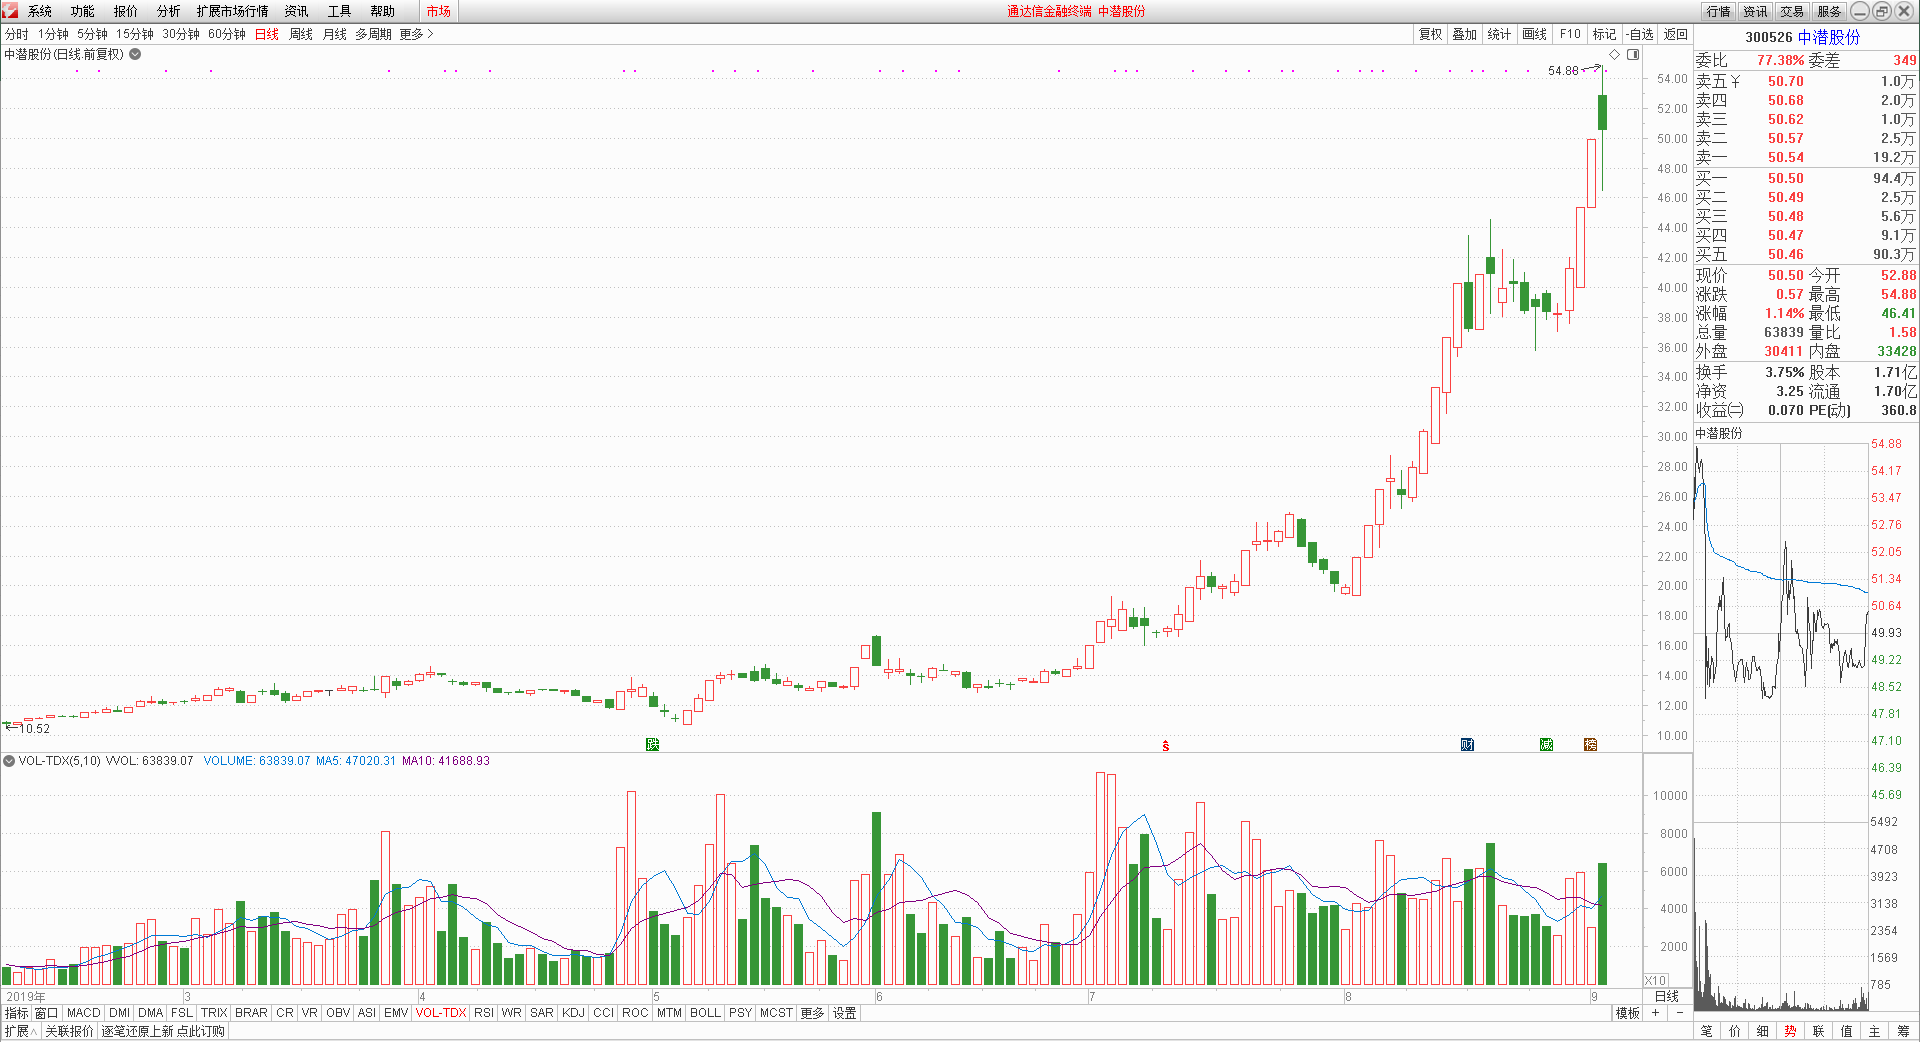Viewport: 1920px width, 1042px height.
Task: Open the 分析 menu
Action: coord(169,11)
